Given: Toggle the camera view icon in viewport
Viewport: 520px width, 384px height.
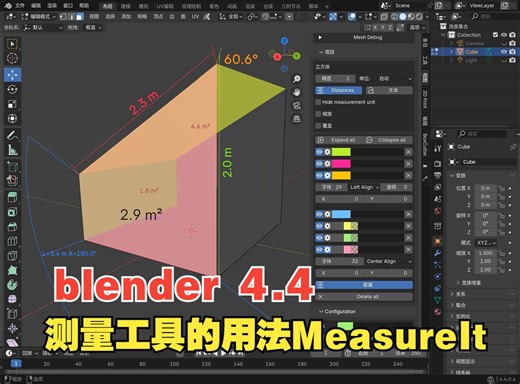Looking at the screenshot, I should coord(297,105).
